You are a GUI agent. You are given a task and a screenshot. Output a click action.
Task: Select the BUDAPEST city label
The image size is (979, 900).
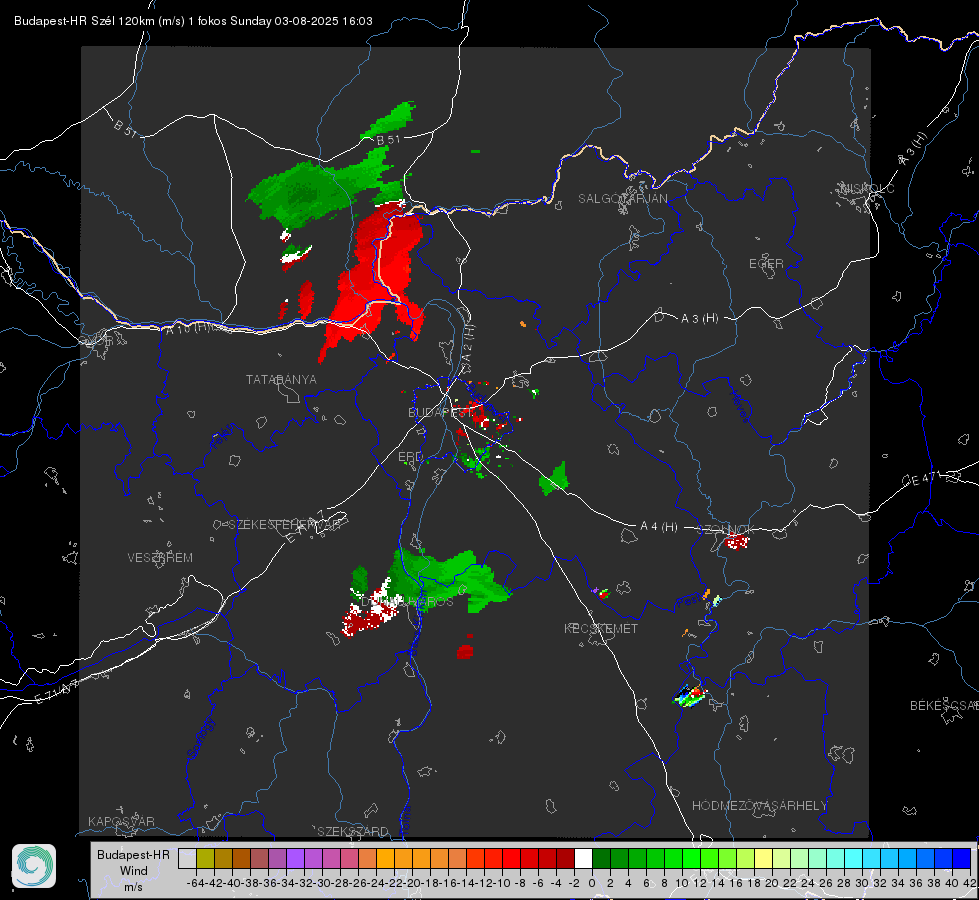tap(440, 412)
